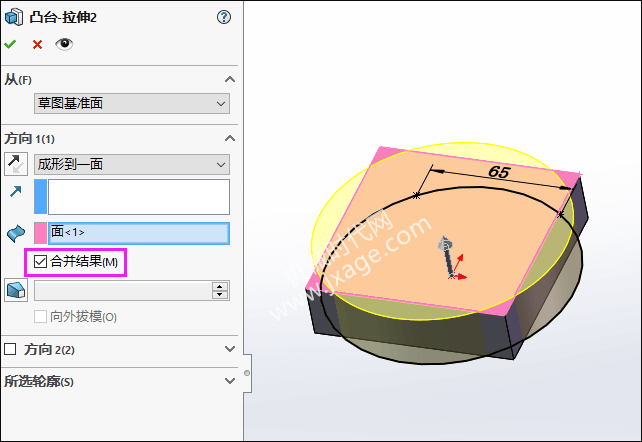Click the 所选轮廓(S) section title
Screen dimensions: 642x442
point(39,381)
